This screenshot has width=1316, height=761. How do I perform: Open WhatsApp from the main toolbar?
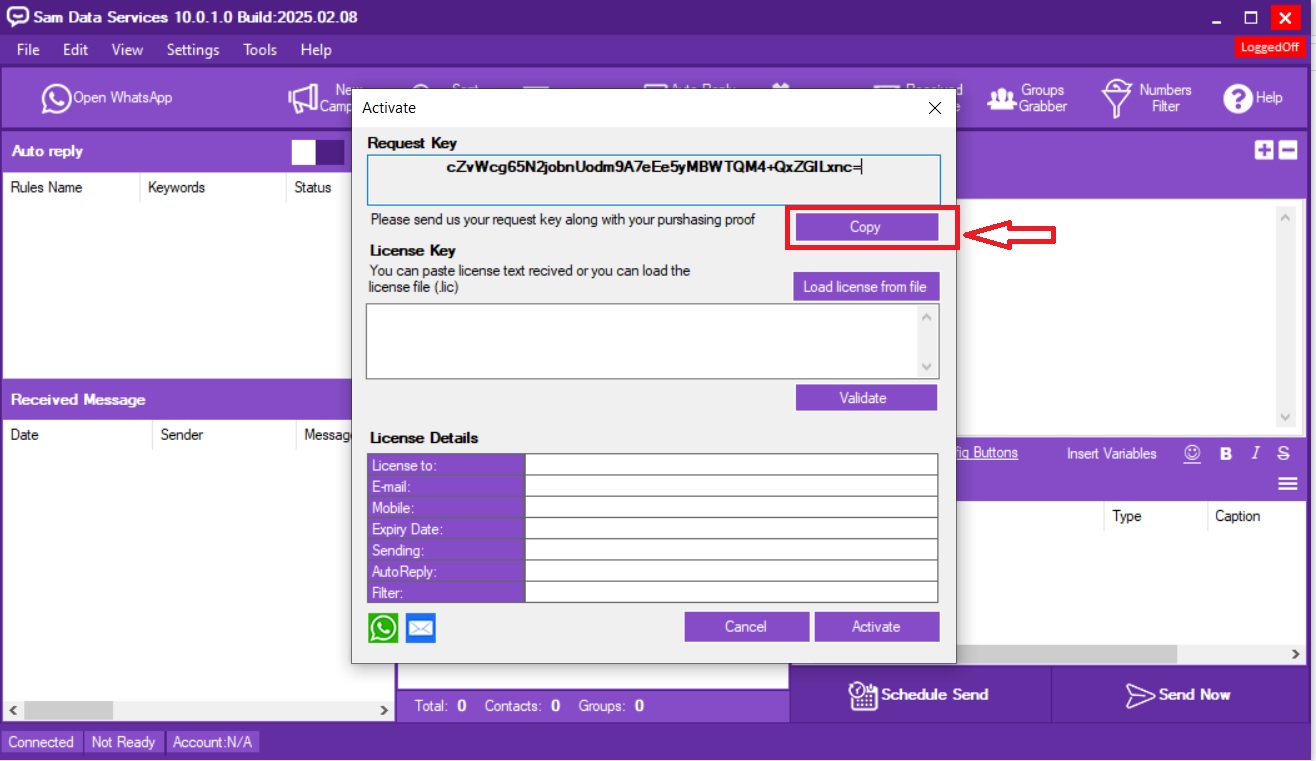point(106,98)
